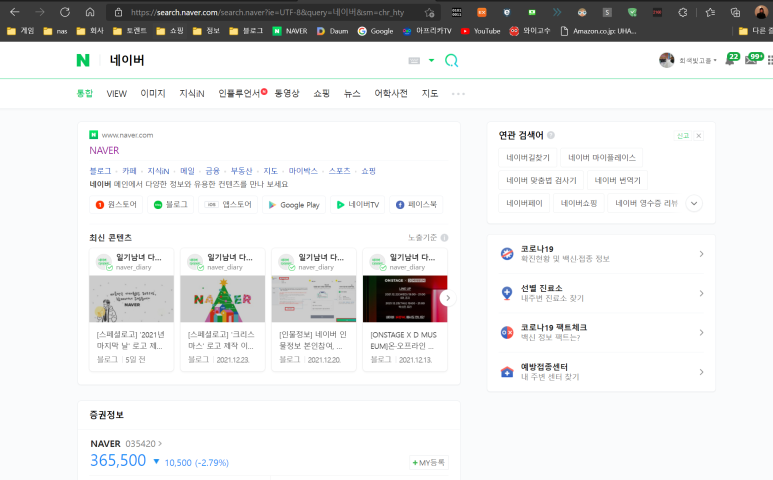Open the 쇼핑 bookmark folder
Viewport: 773px width, 480px height.
point(170,31)
